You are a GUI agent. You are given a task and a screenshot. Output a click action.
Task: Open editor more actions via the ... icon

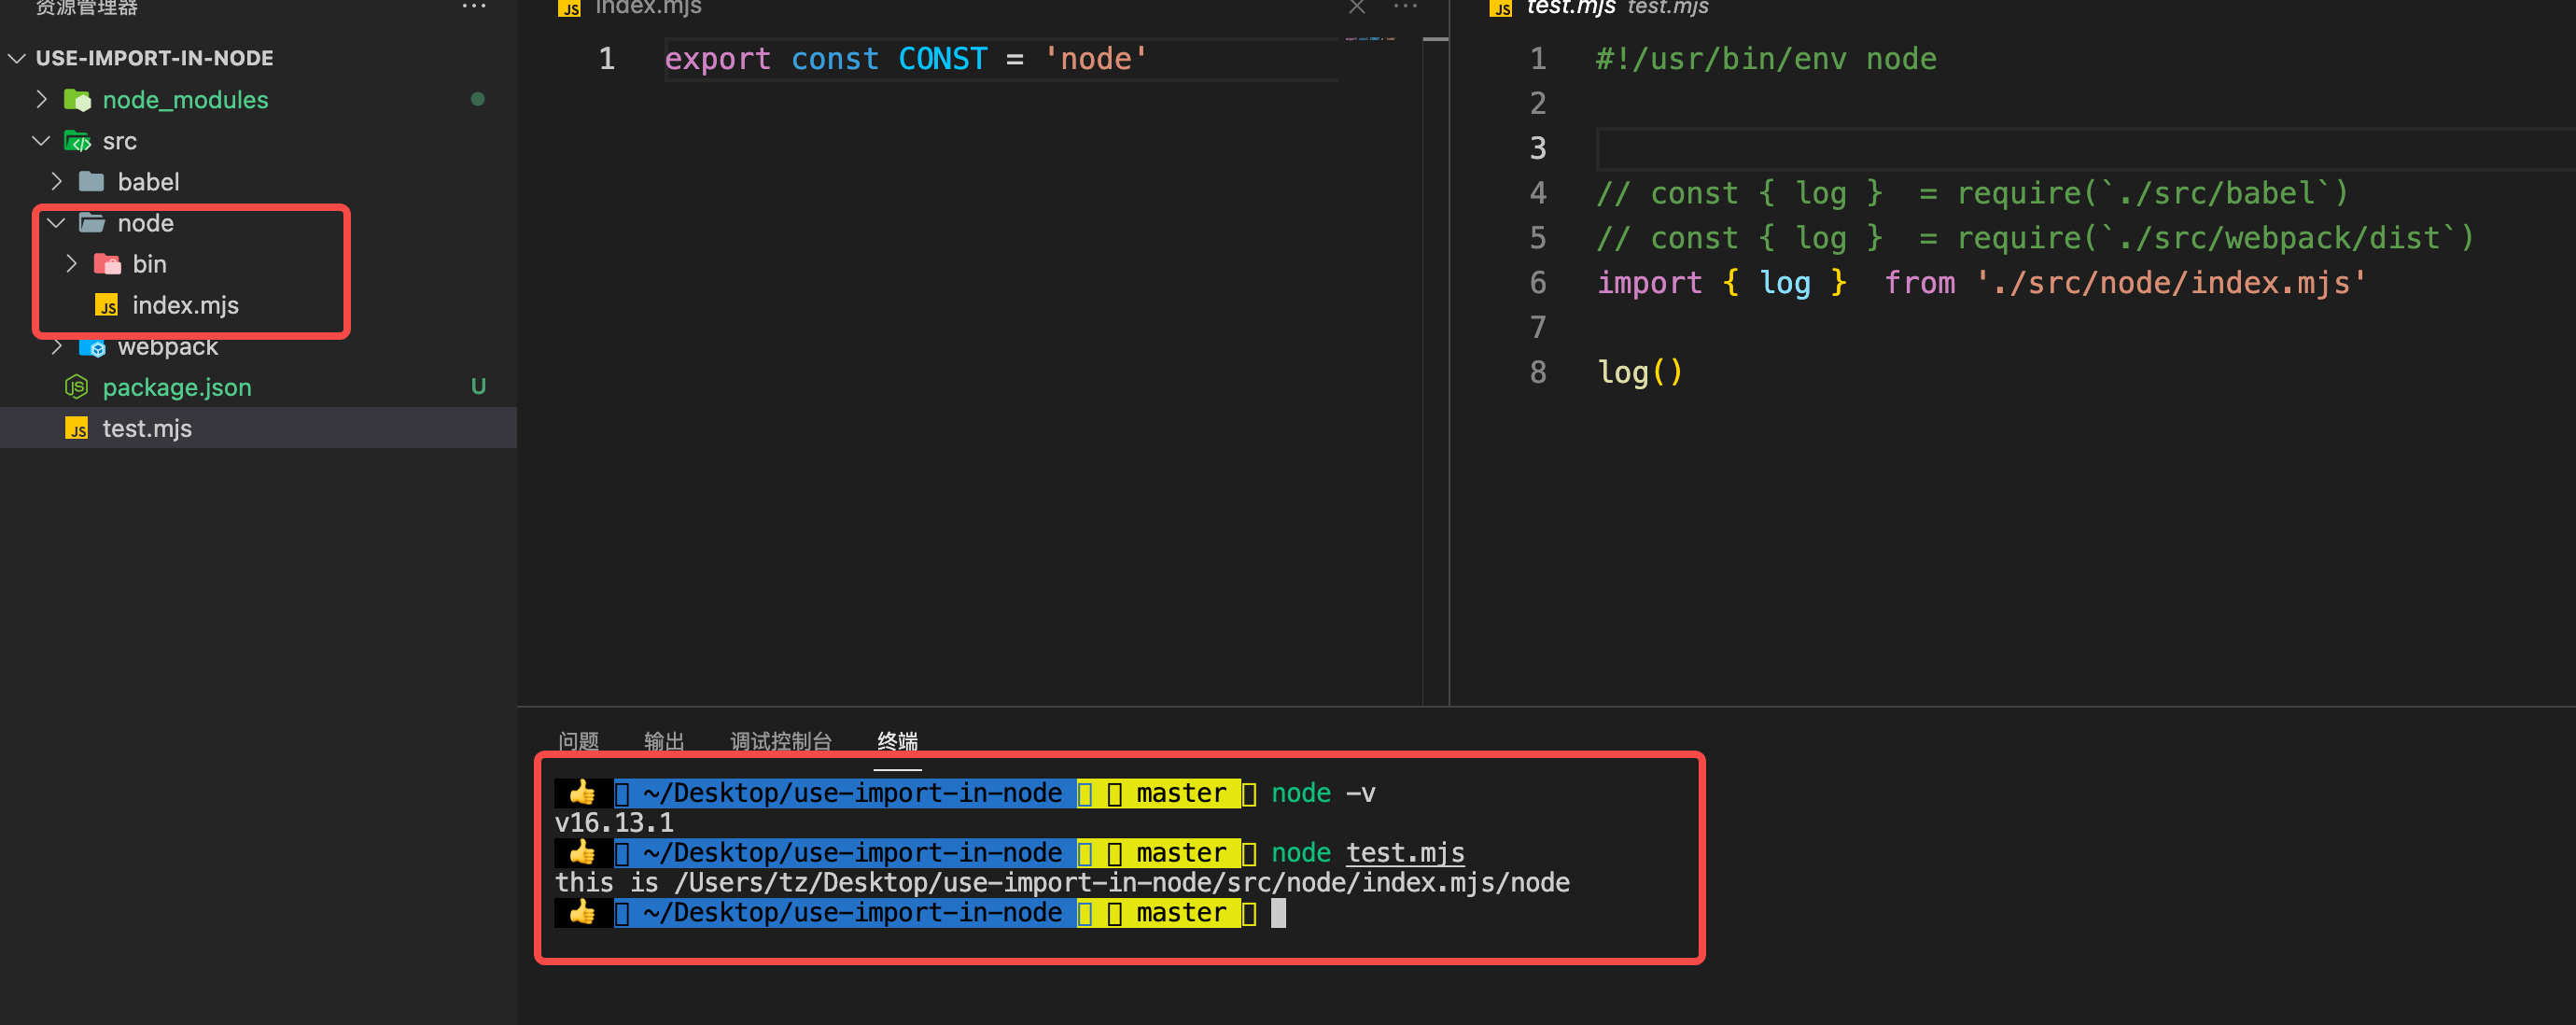(1405, 7)
